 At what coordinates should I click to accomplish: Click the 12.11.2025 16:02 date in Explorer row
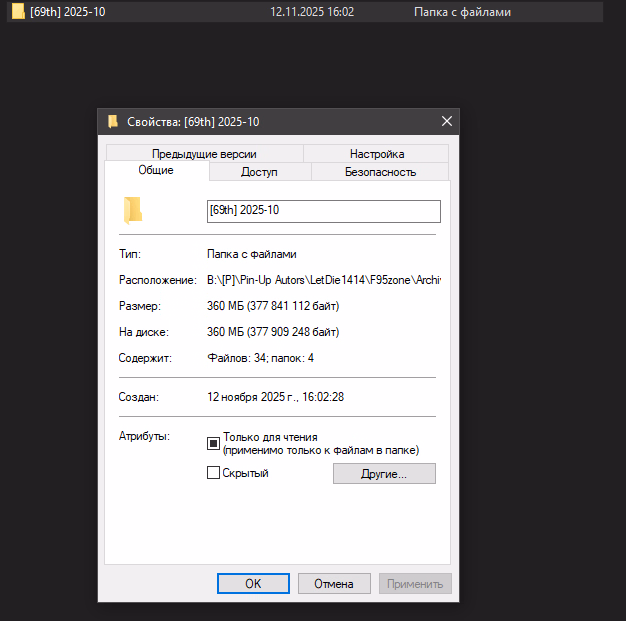coord(311,12)
